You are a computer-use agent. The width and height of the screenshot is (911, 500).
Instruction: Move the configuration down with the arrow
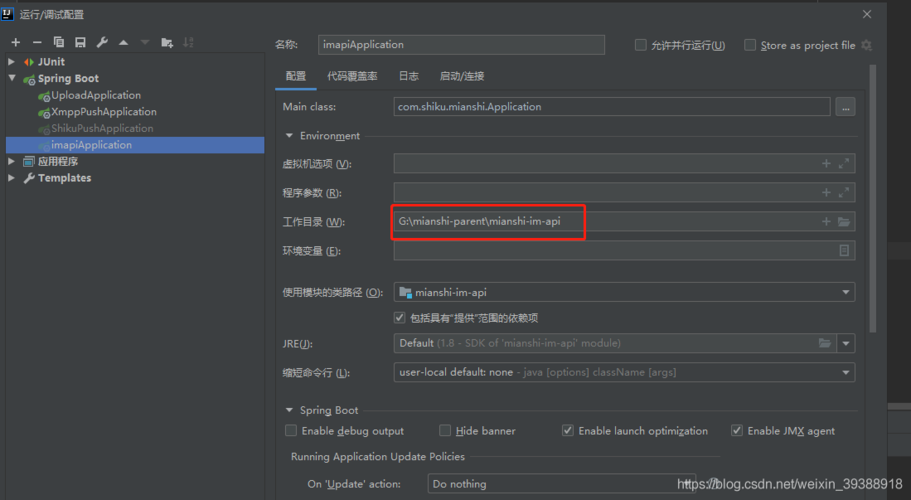tap(145, 42)
